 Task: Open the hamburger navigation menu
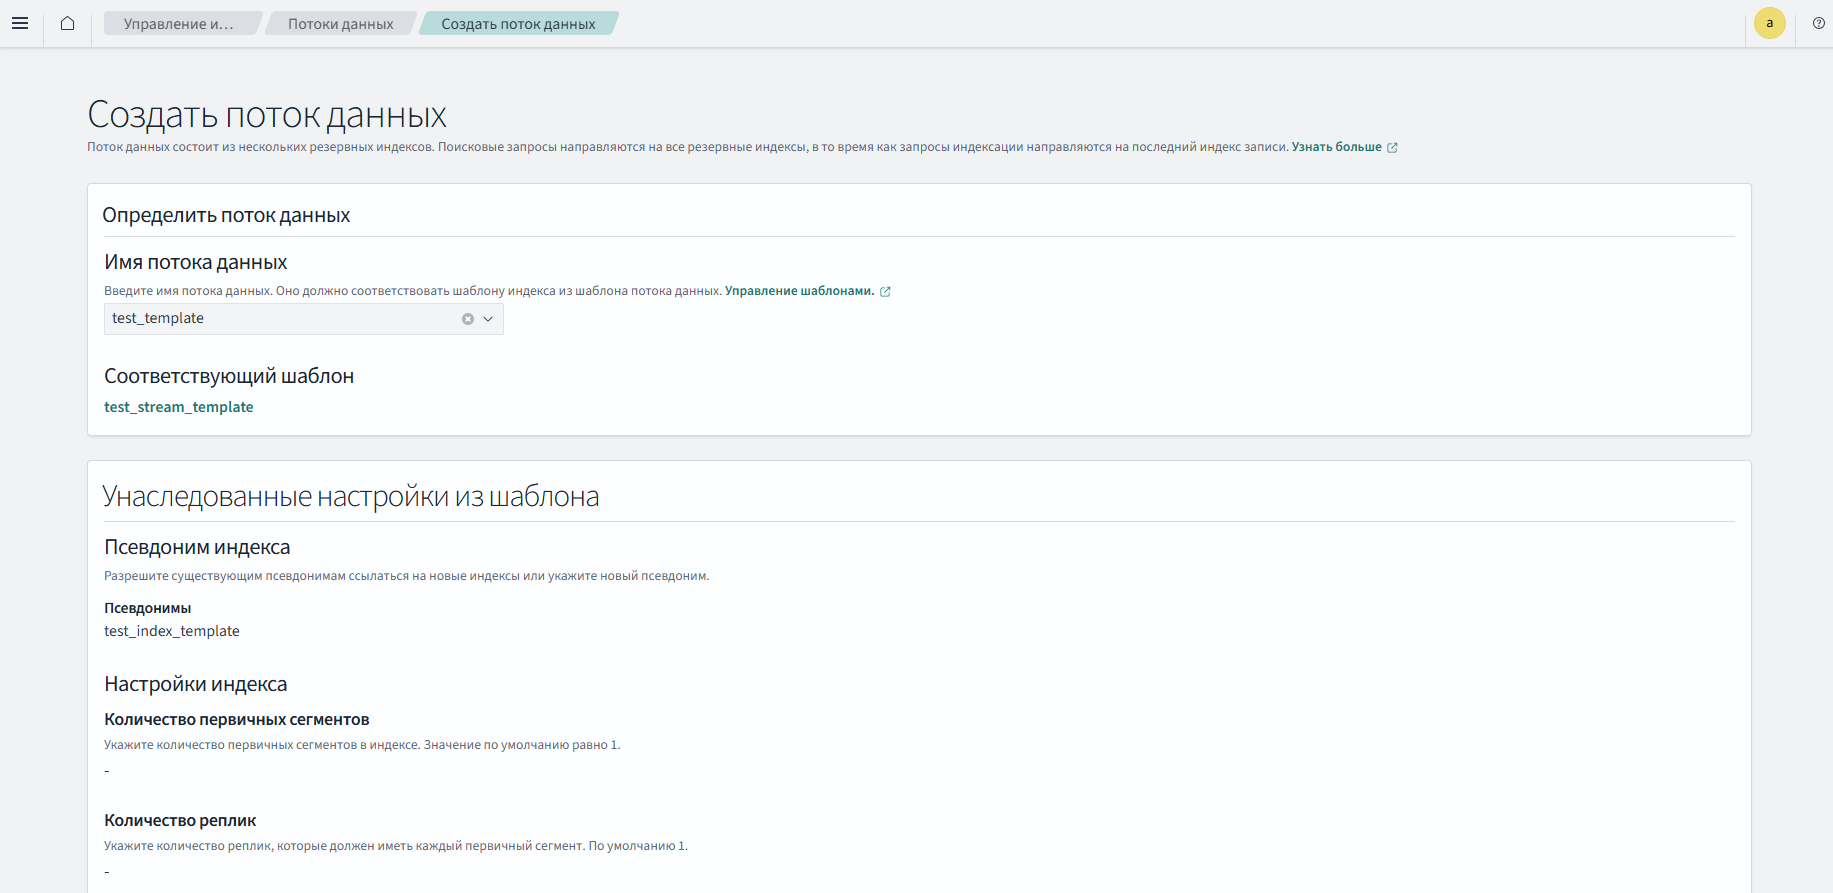click(x=20, y=23)
